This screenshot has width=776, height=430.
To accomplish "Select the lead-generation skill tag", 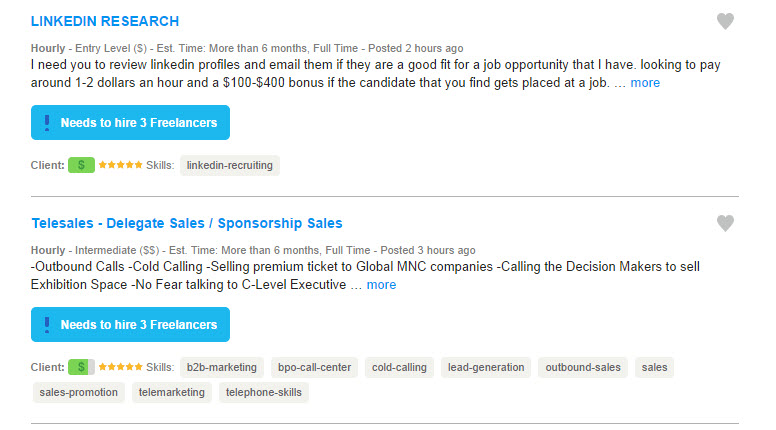I will (486, 367).
